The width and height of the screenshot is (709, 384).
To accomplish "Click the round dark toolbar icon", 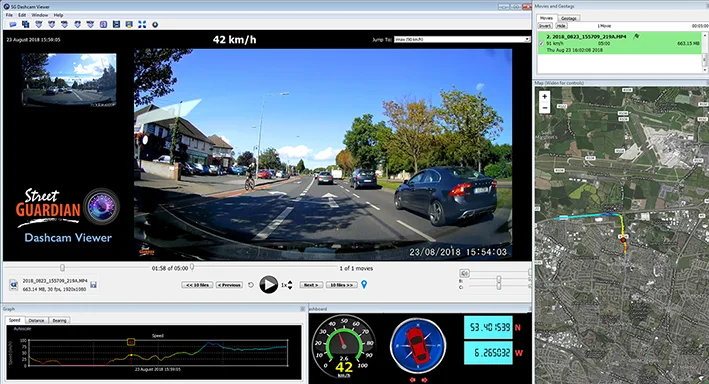I will point(155,24).
